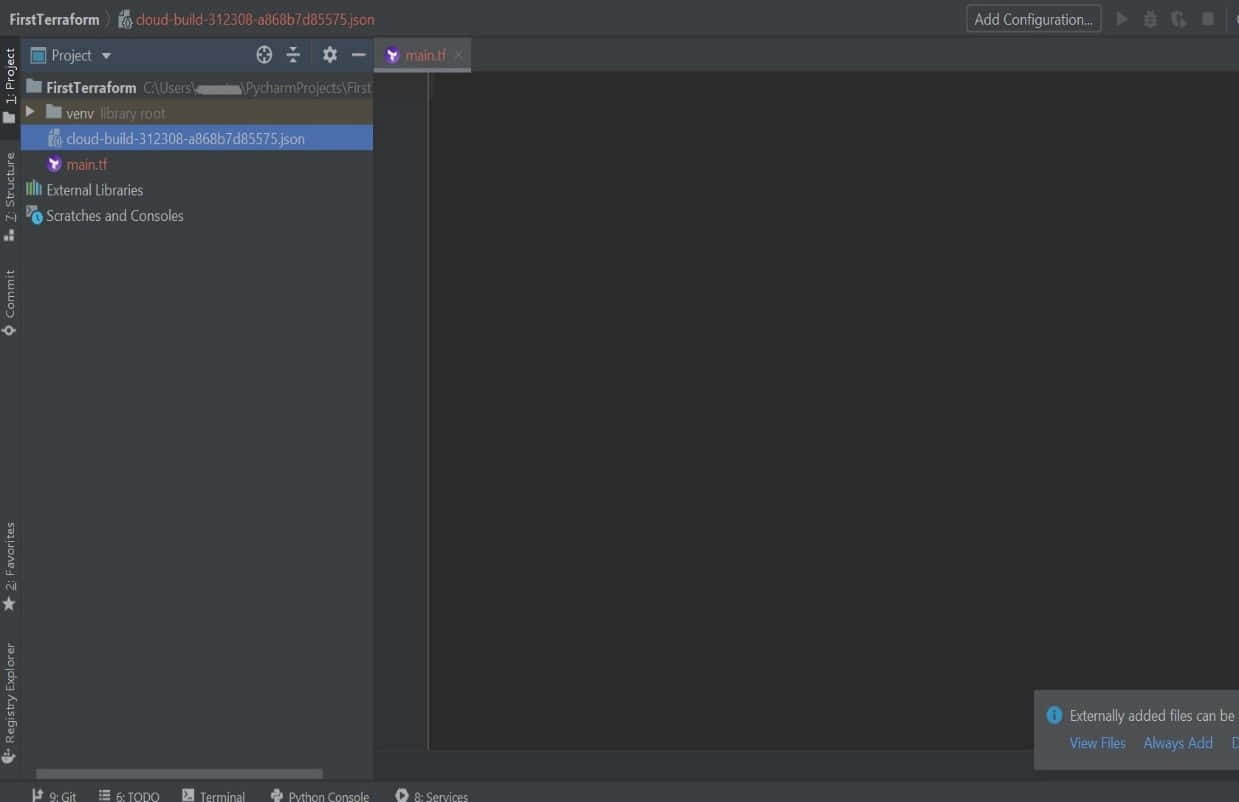The width and height of the screenshot is (1239, 802).
Task: Click the View Files link in notification
Action: coord(1097,743)
